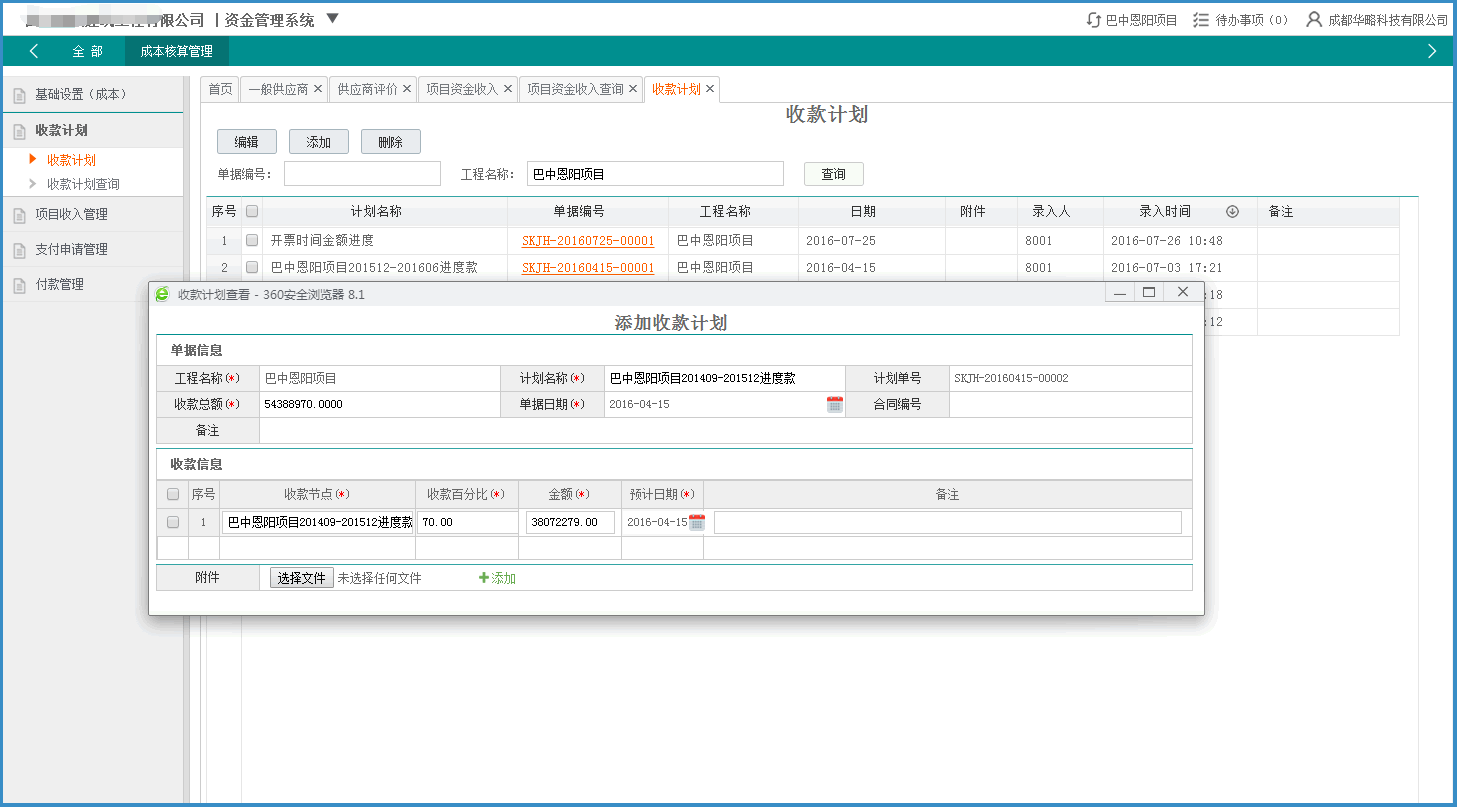Switch to the 项目资金收入 tab
This screenshot has width=1457, height=807.
coord(462,89)
